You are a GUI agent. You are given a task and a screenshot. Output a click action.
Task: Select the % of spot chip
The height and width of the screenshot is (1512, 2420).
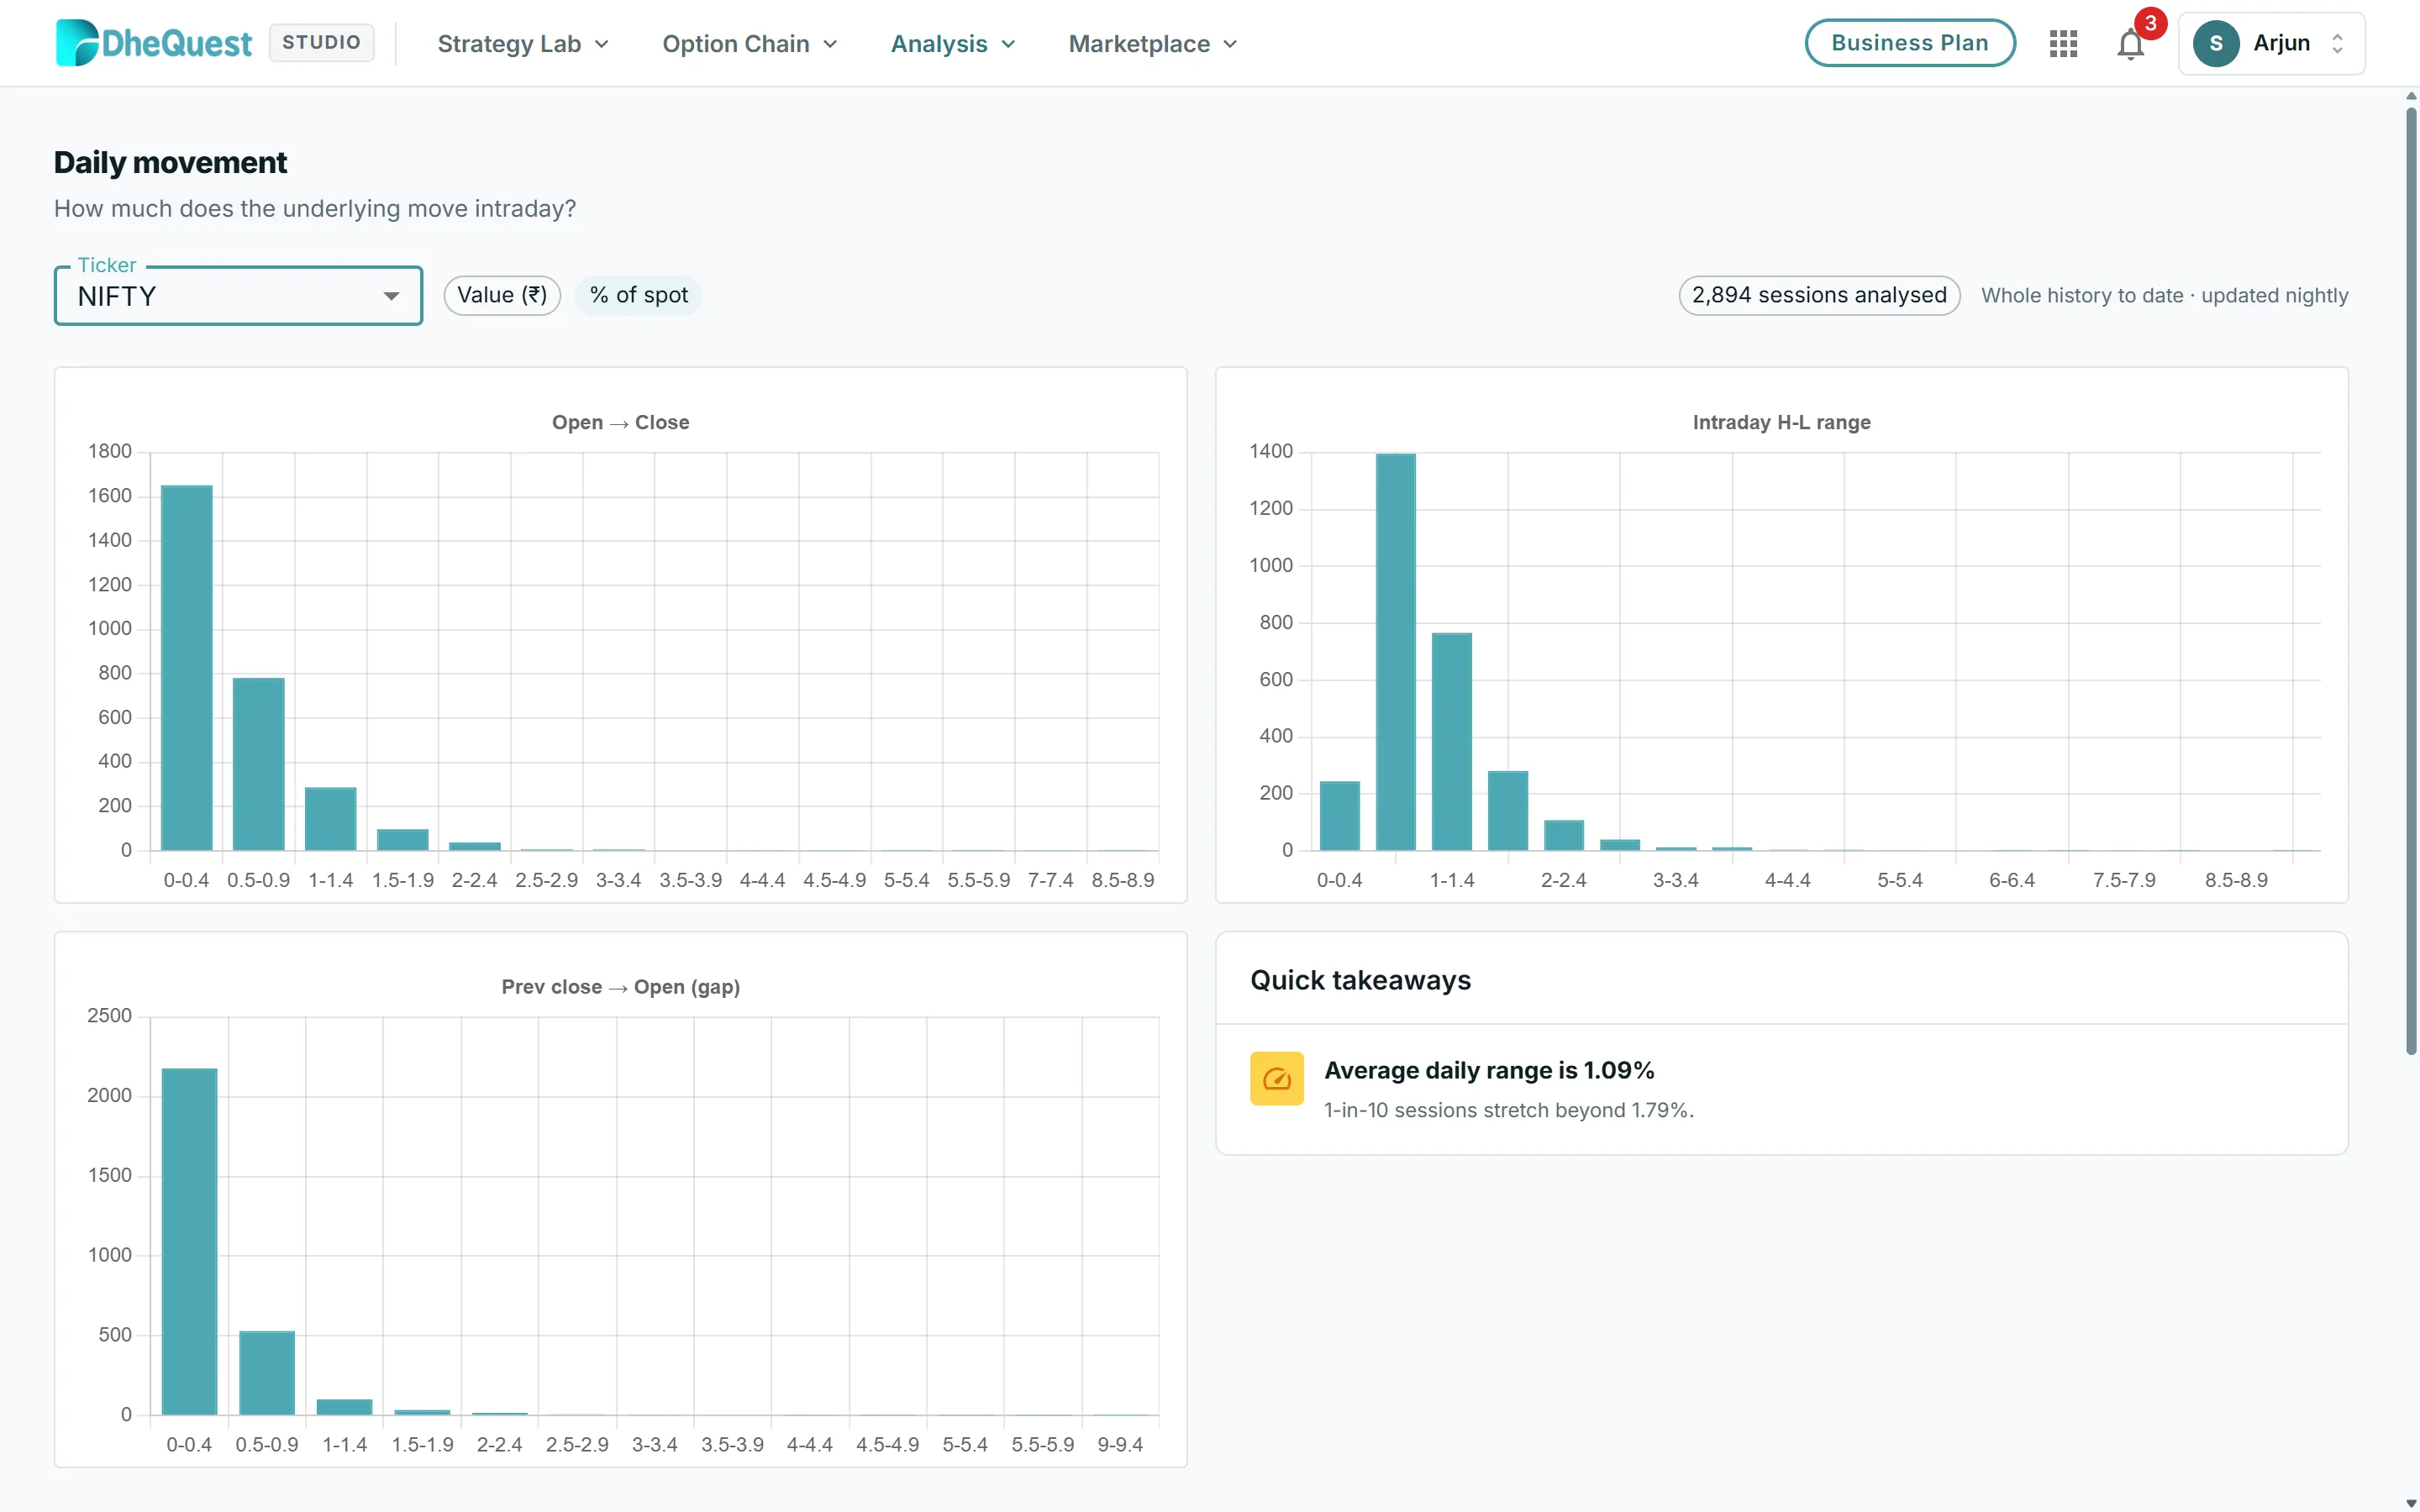(639, 295)
